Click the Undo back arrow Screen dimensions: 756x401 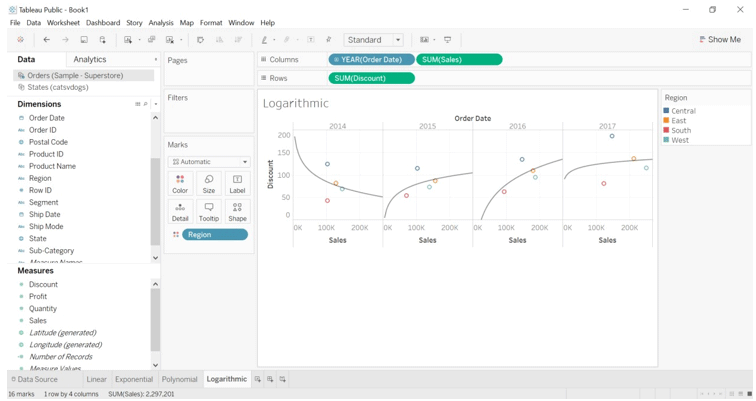[46, 40]
